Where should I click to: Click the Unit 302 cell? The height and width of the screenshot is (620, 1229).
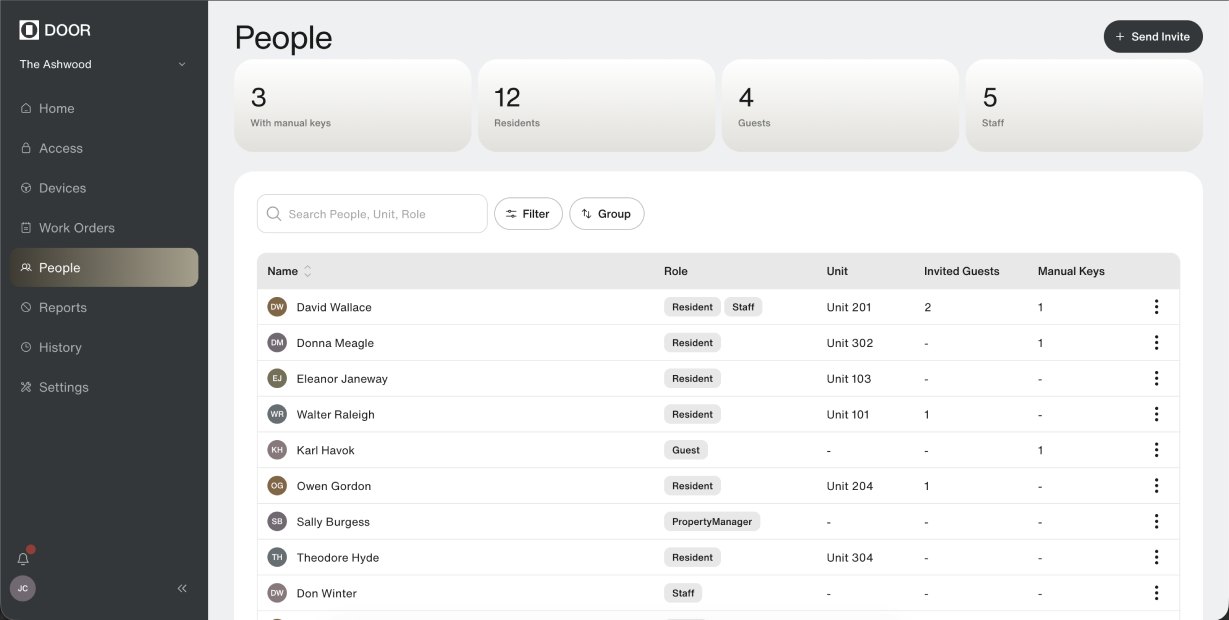[850, 343]
